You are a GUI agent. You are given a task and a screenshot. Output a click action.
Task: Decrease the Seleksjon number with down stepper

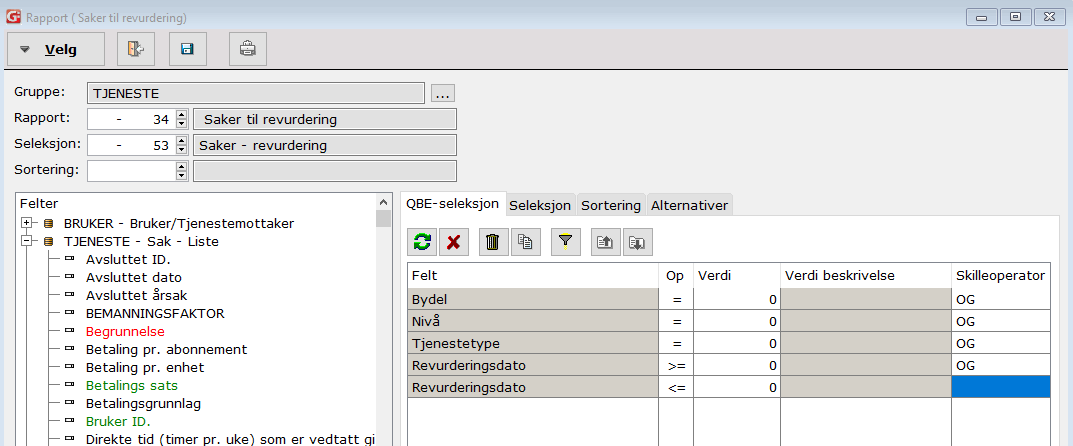[x=181, y=150]
